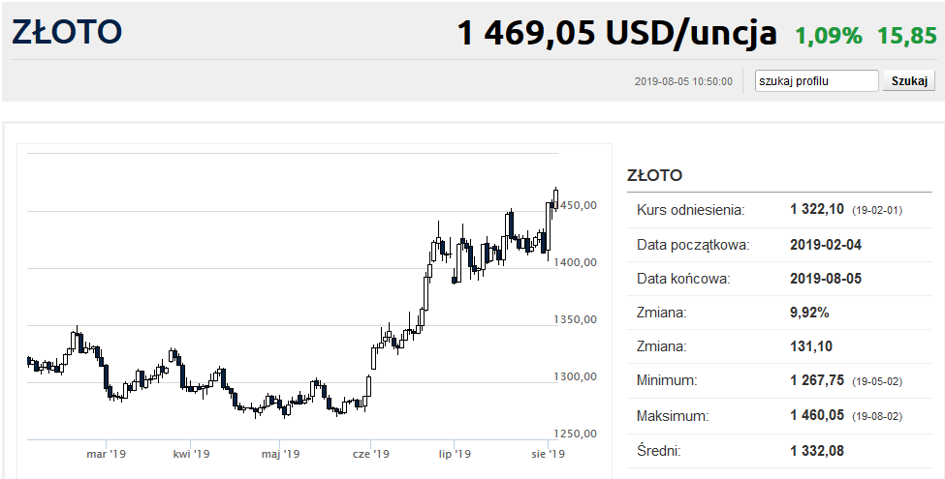The width and height of the screenshot is (945, 479).
Task: Click the cze '19 axis label
Action: click(371, 454)
